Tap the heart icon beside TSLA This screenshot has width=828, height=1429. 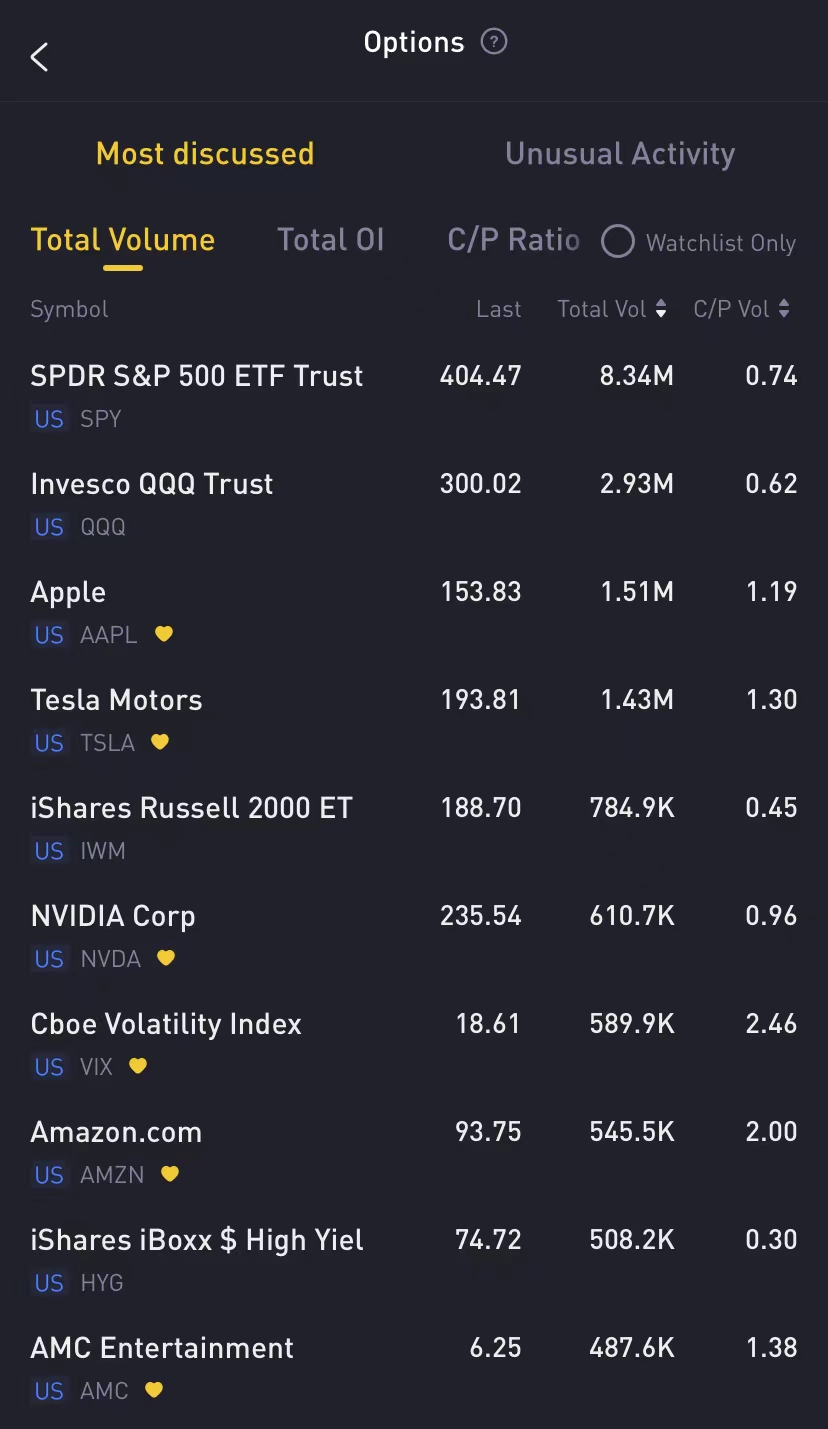coord(160,742)
